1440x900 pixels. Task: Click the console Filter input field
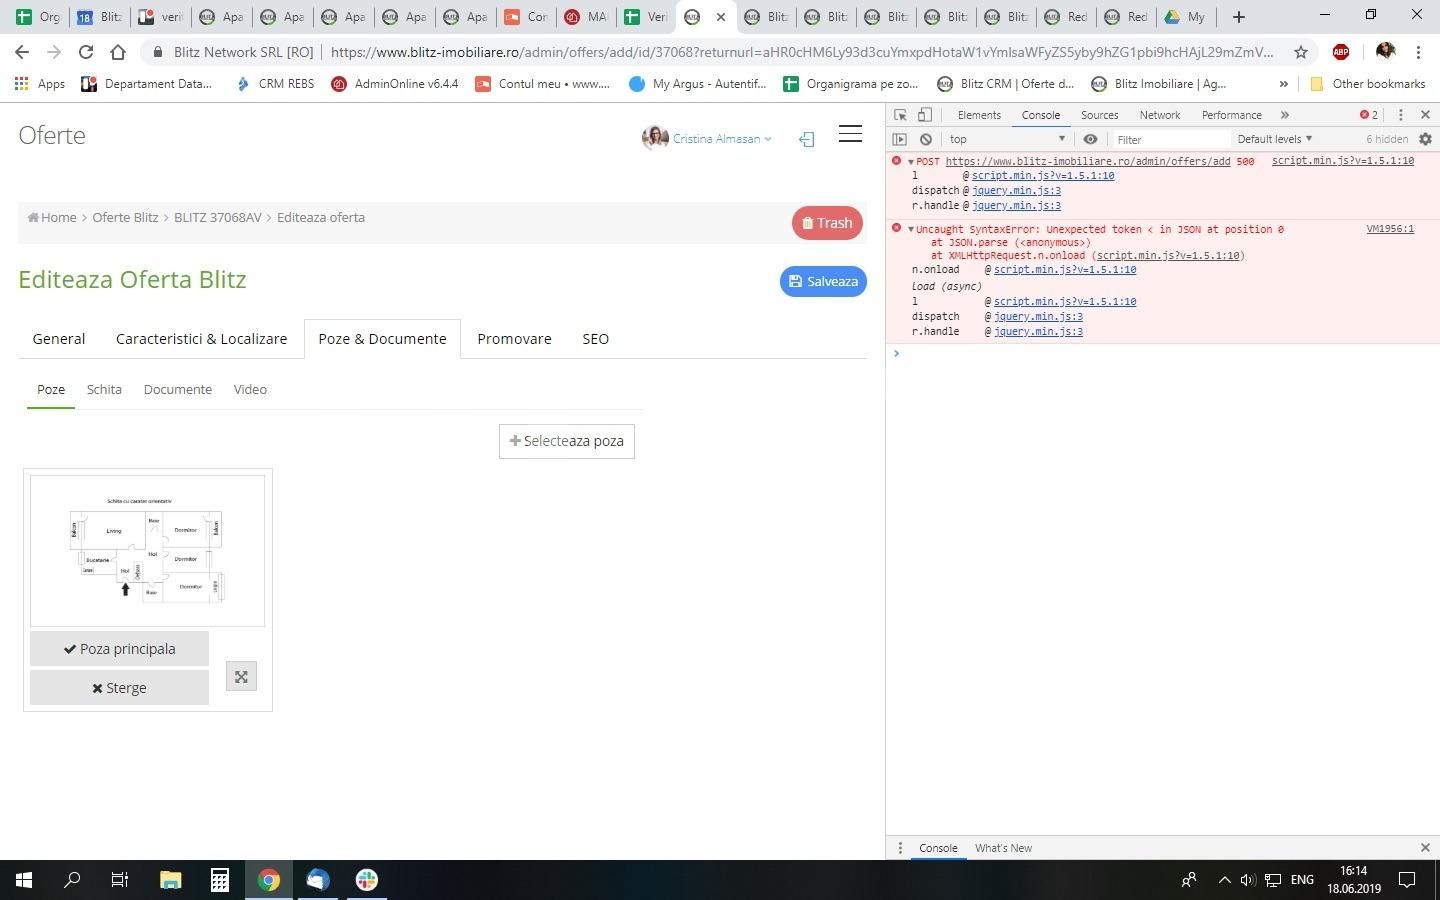pos(1170,139)
